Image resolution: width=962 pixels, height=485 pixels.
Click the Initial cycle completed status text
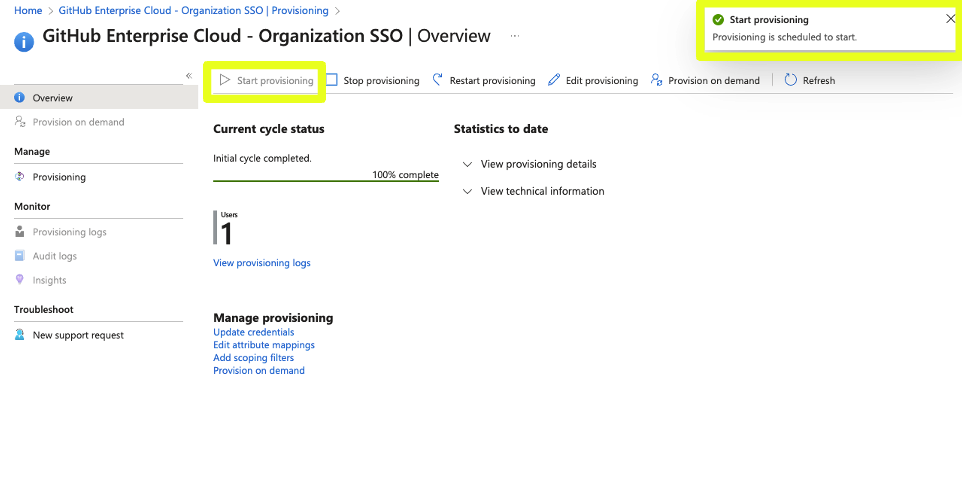[x=263, y=158]
